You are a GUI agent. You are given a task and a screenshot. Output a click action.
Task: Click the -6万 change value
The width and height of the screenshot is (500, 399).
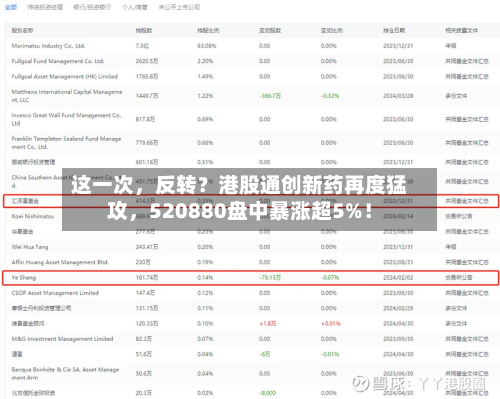(x=265, y=354)
